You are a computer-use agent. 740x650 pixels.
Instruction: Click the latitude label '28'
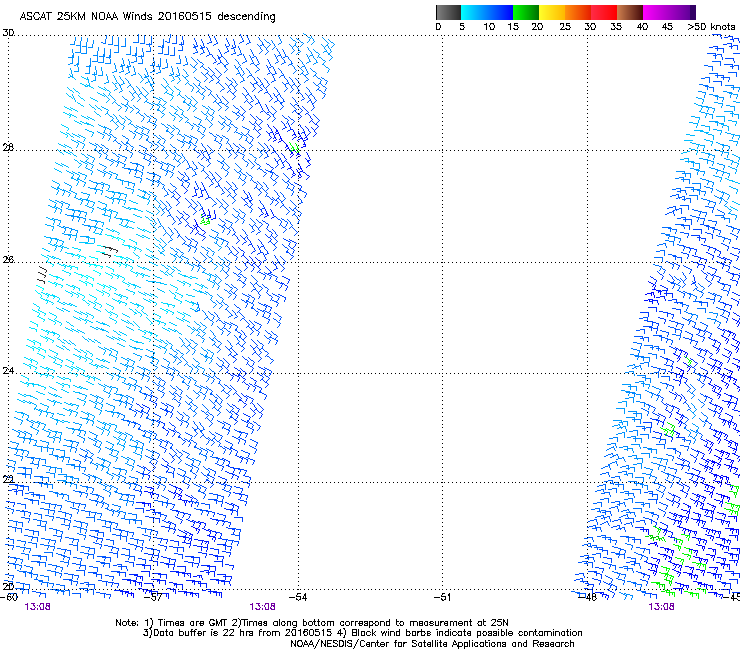click(x=8, y=148)
